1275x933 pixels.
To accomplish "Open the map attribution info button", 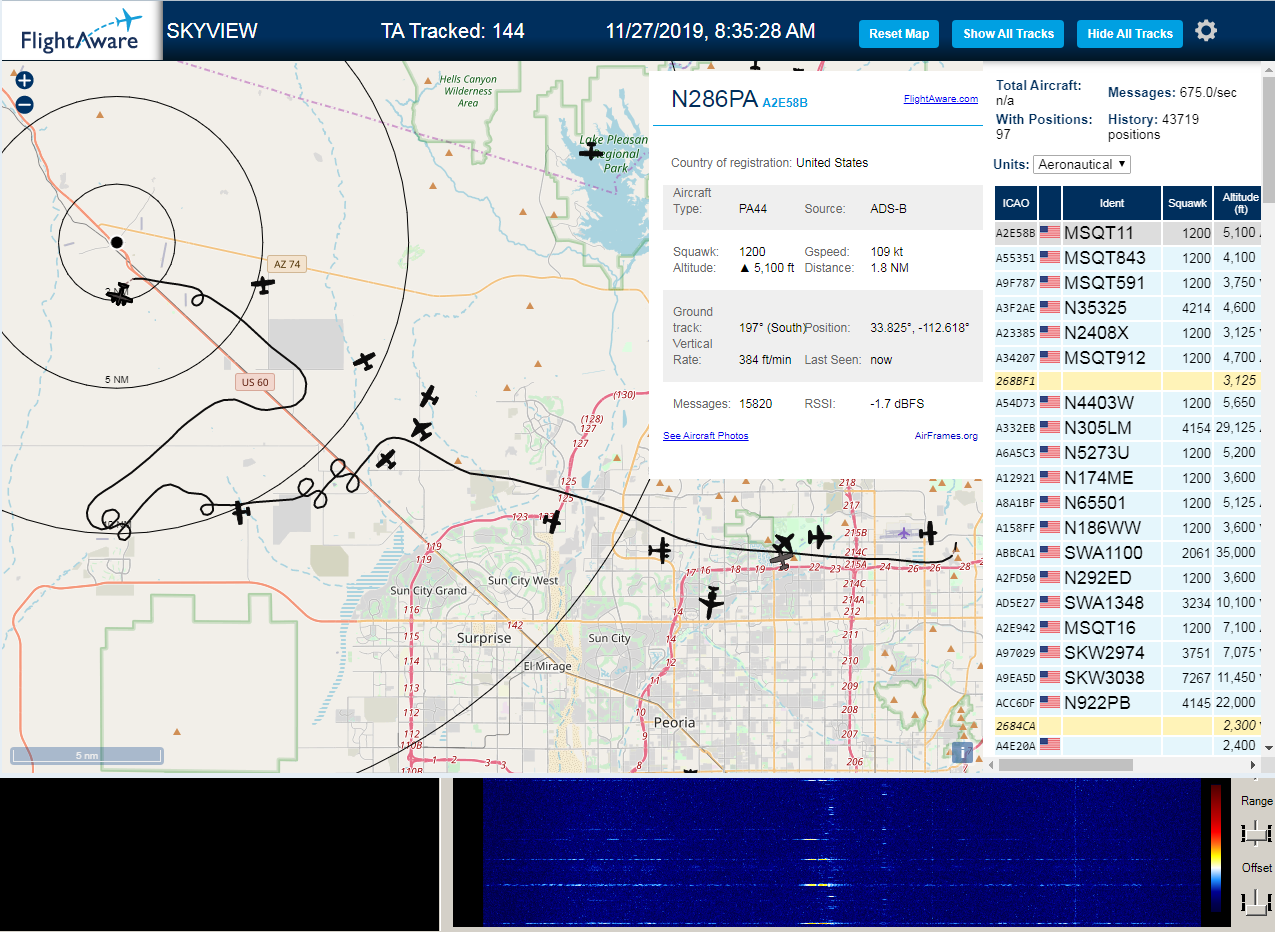I will coord(962,752).
